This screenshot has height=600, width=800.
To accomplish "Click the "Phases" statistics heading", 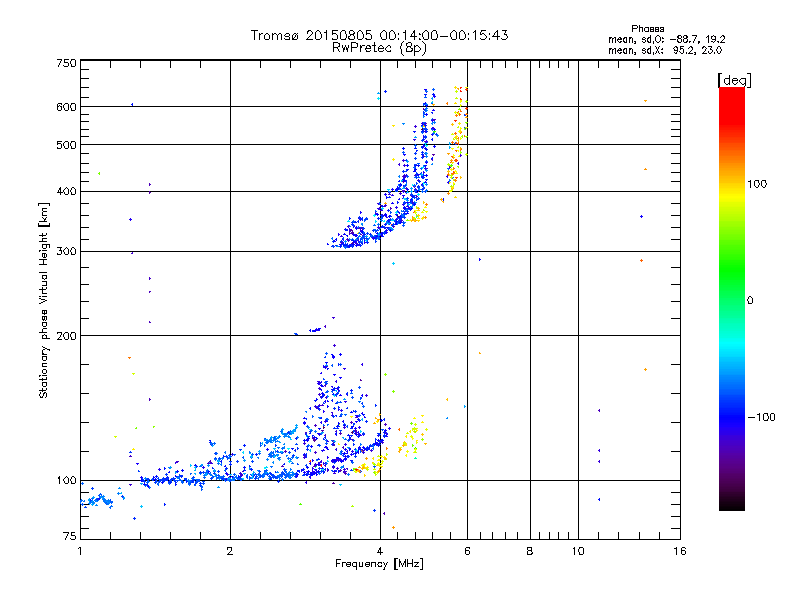I will pos(647,29).
